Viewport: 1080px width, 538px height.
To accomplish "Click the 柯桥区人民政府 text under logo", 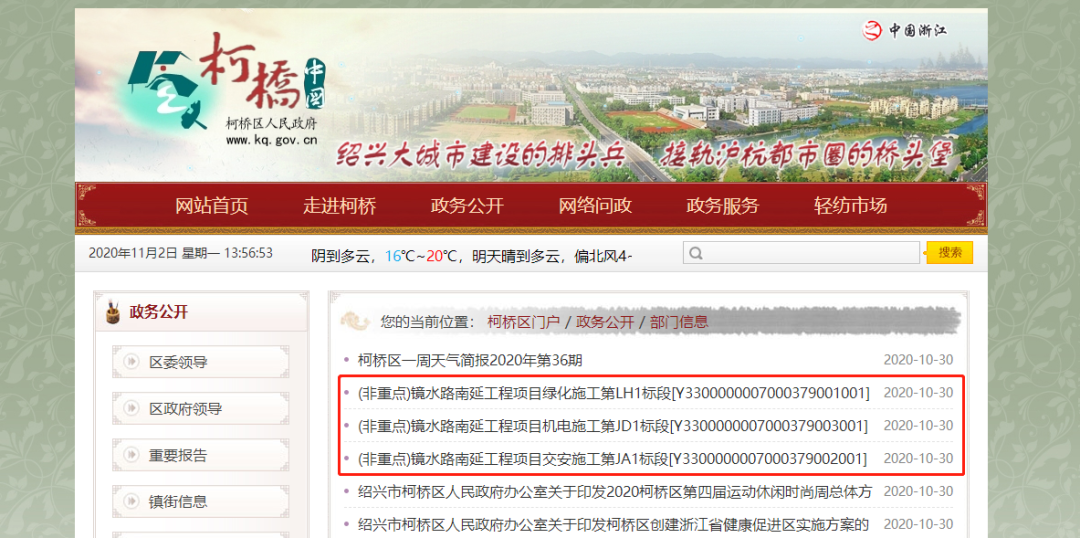I will (x=271, y=123).
